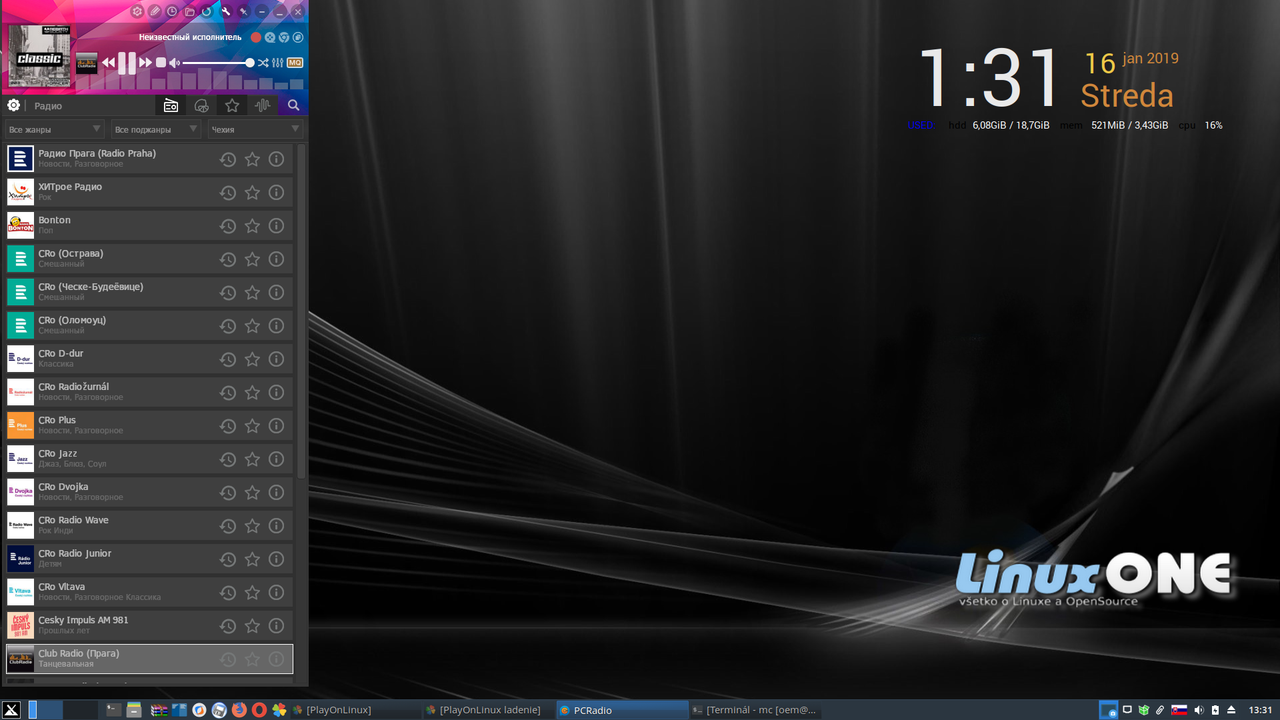Add ХИТрое Радио to favorites star
The height and width of the screenshot is (720, 1280).
pyautogui.click(x=252, y=192)
